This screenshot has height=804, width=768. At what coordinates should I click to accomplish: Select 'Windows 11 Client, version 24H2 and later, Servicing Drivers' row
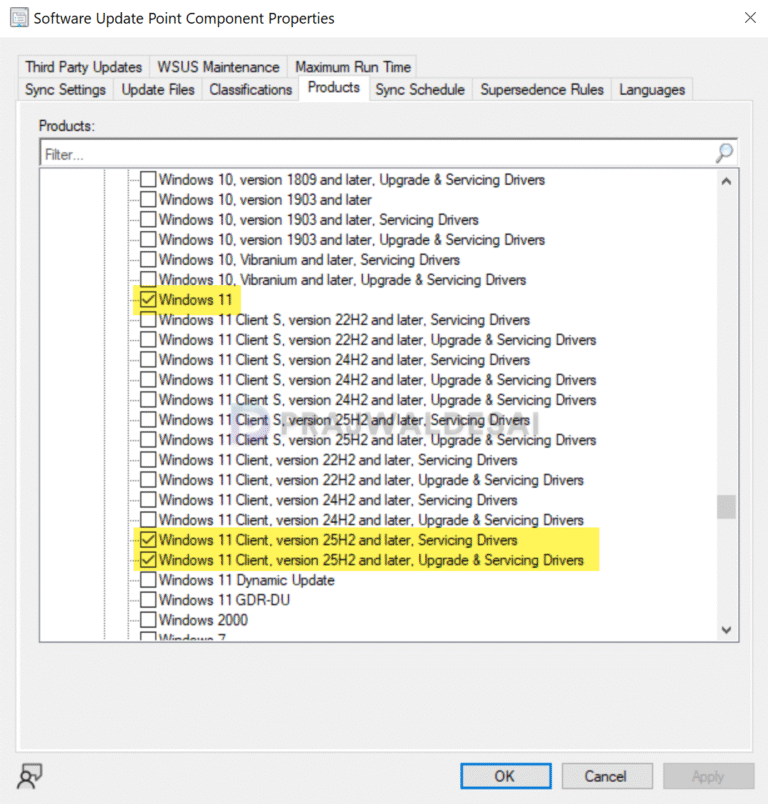(x=338, y=499)
